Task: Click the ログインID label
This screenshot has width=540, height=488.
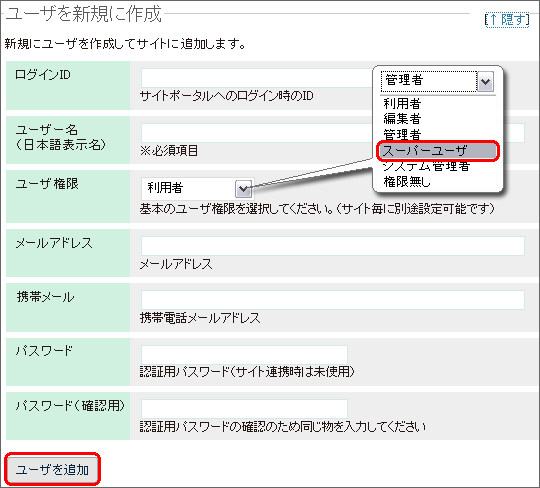Action: (x=43, y=74)
